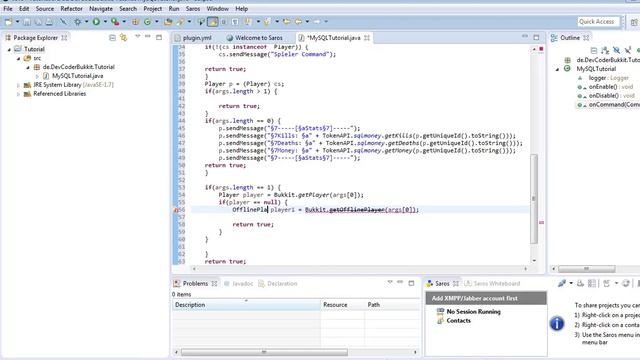Click Collapse All icon in Outline panel
The image size is (640, 360).
594,50
